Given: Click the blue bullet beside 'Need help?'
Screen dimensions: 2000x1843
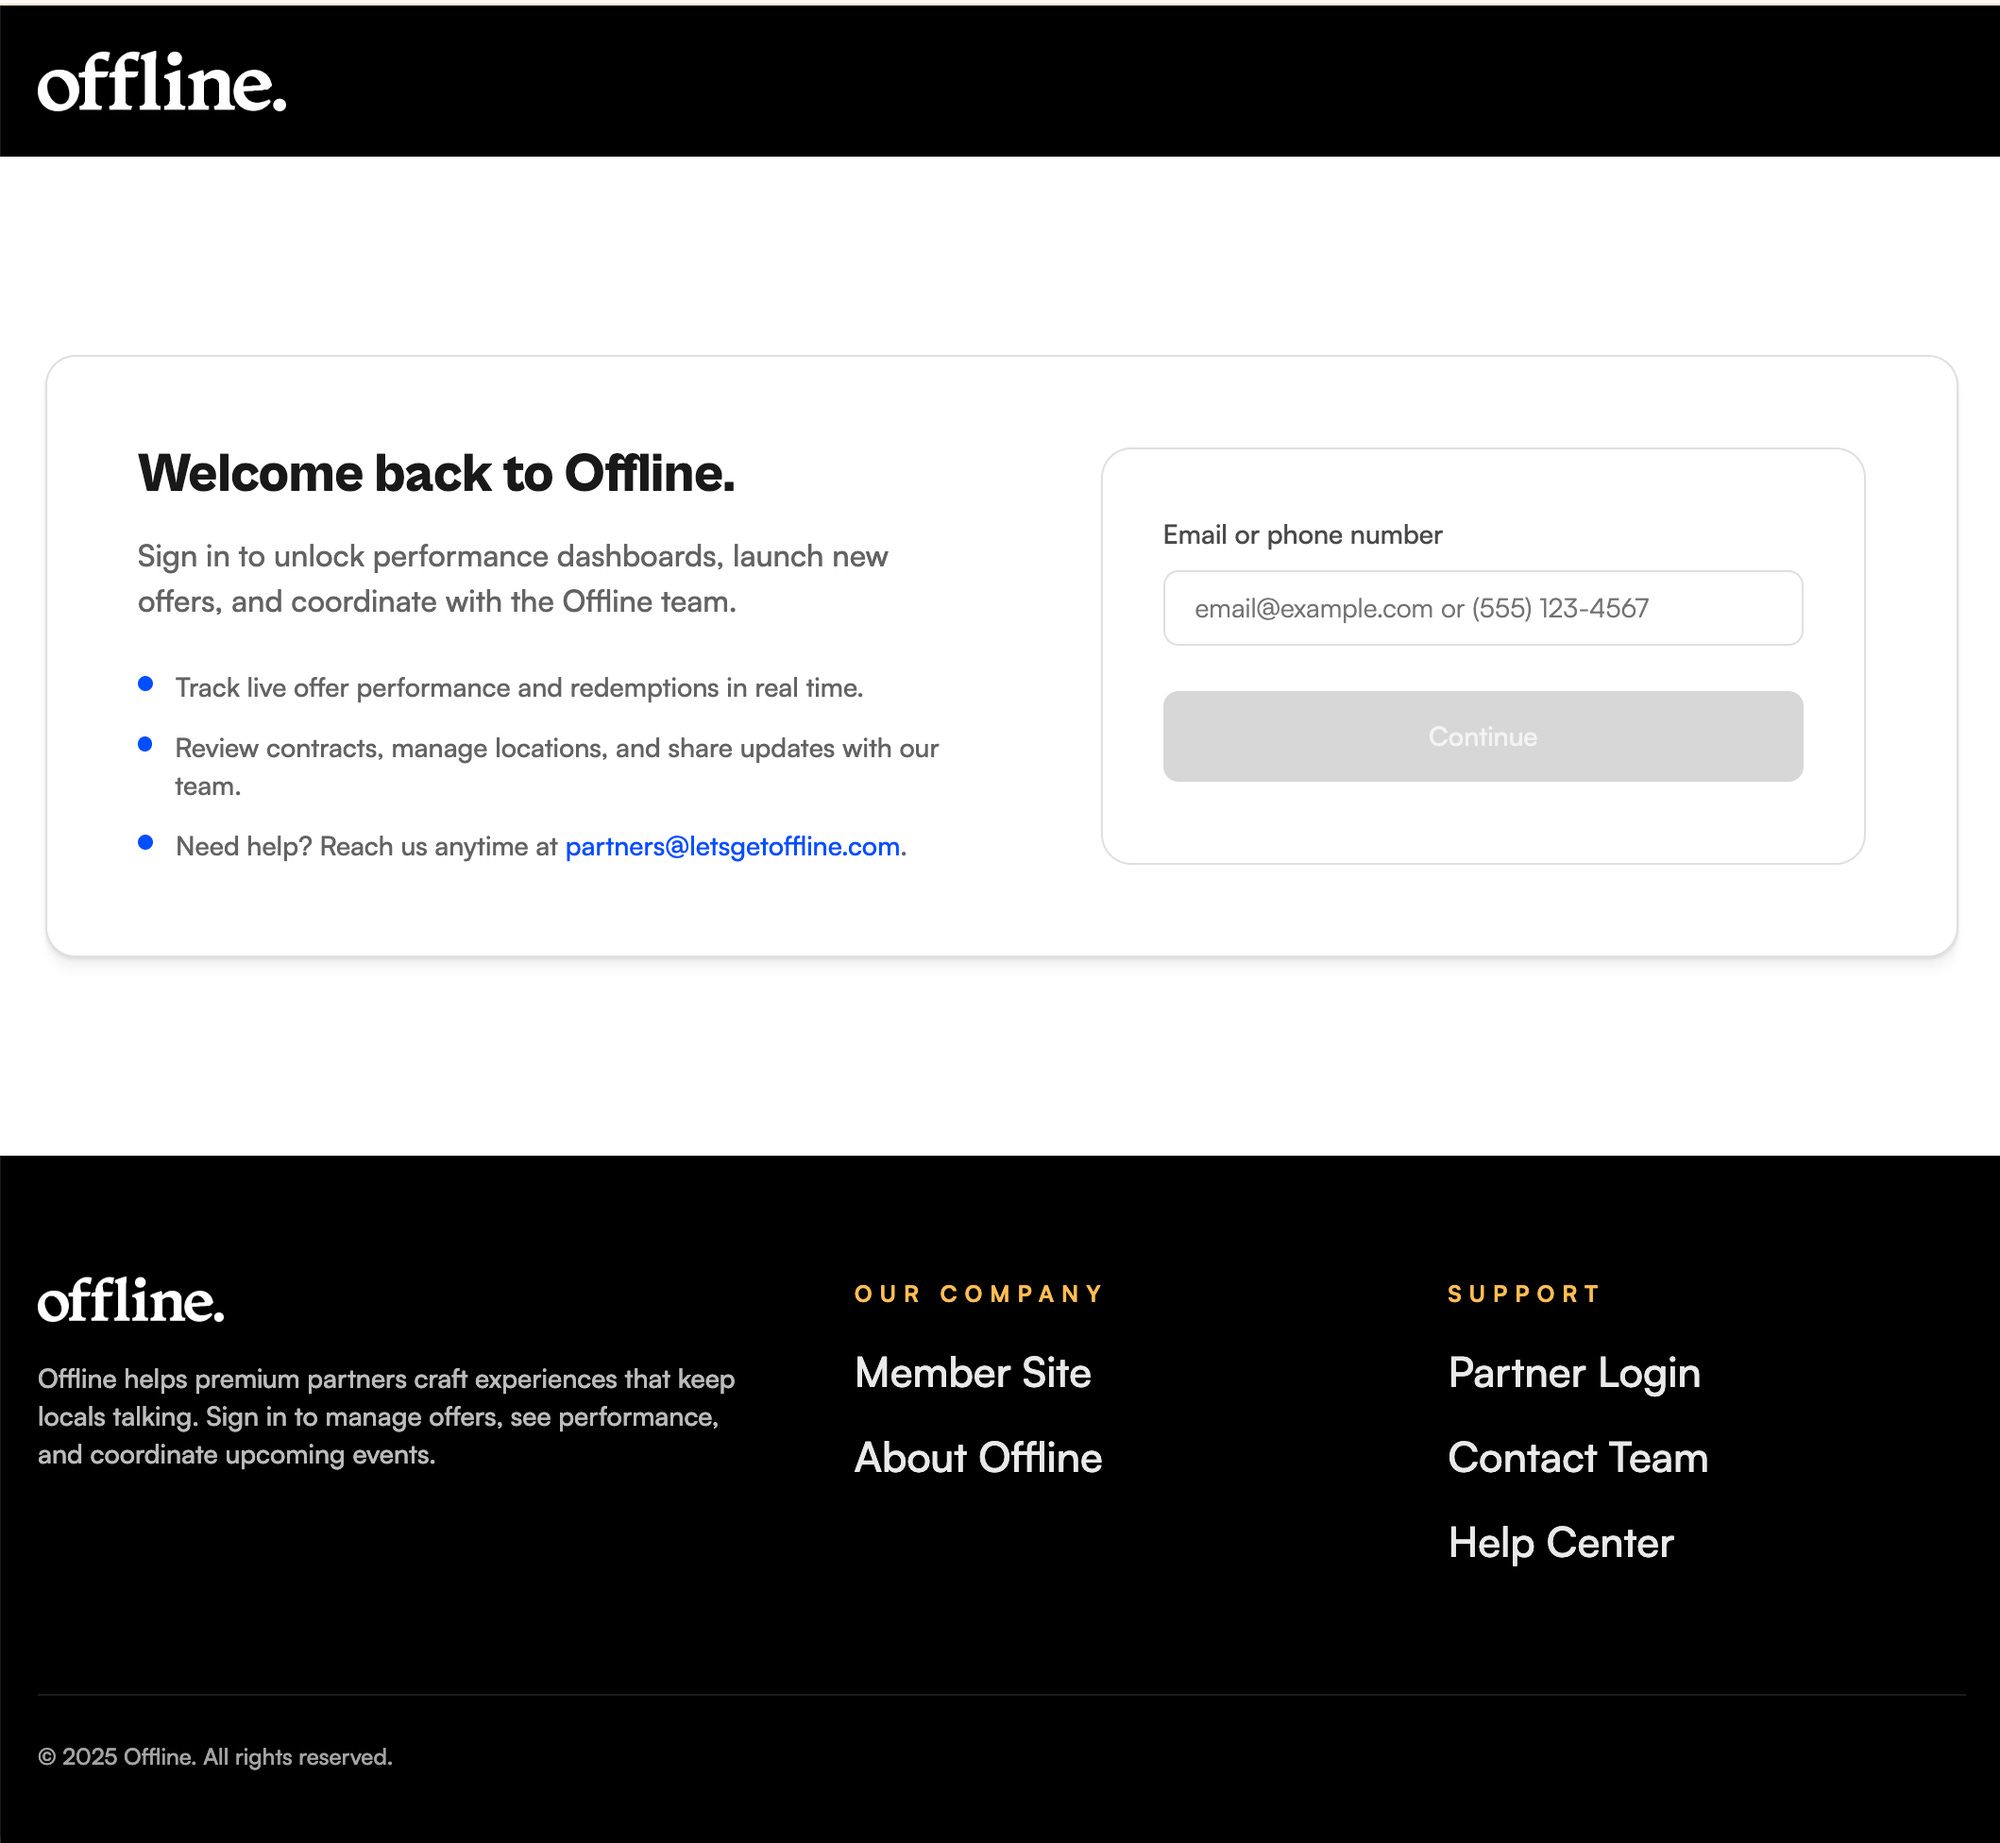Looking at the screenshot, I should (146, 842).
